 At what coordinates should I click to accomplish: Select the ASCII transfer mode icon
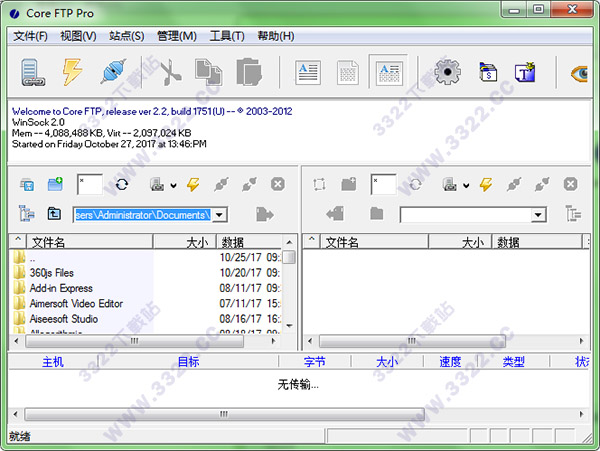[x=308, y=73]
